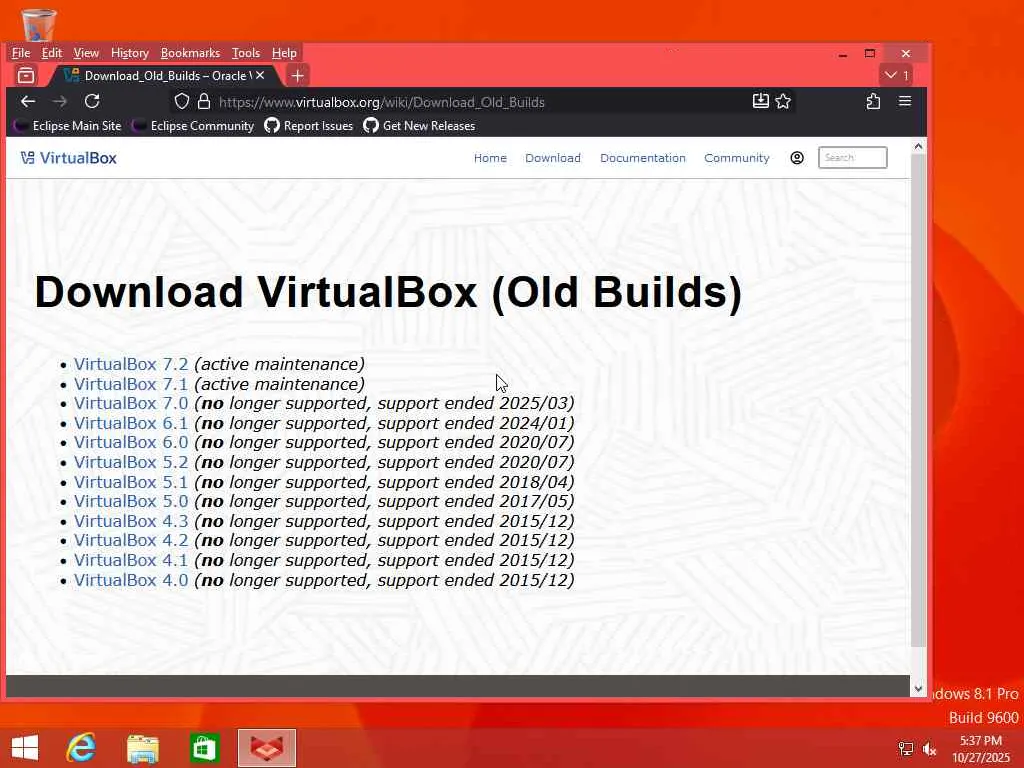Open the VirtualBox 6.1 link
The image size is (1024, 768).
(x=131, y=423)
